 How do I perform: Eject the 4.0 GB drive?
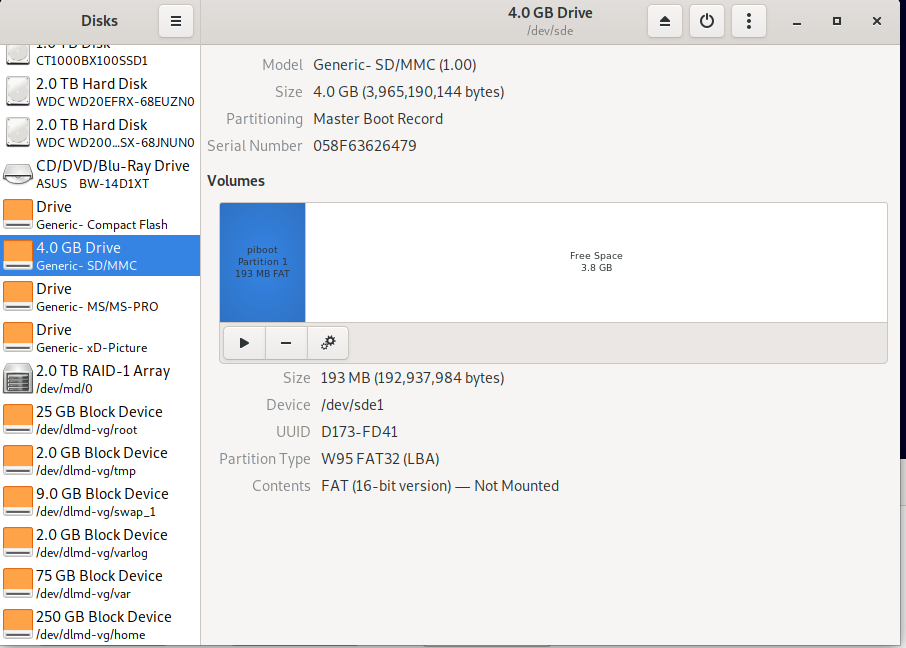(664, 21)
